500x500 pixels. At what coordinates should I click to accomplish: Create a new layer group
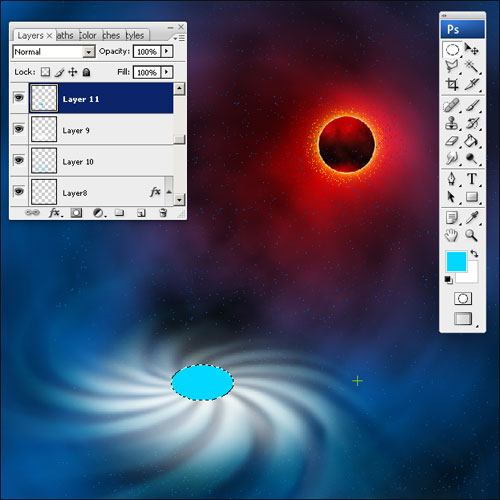(x=119, y=212)
